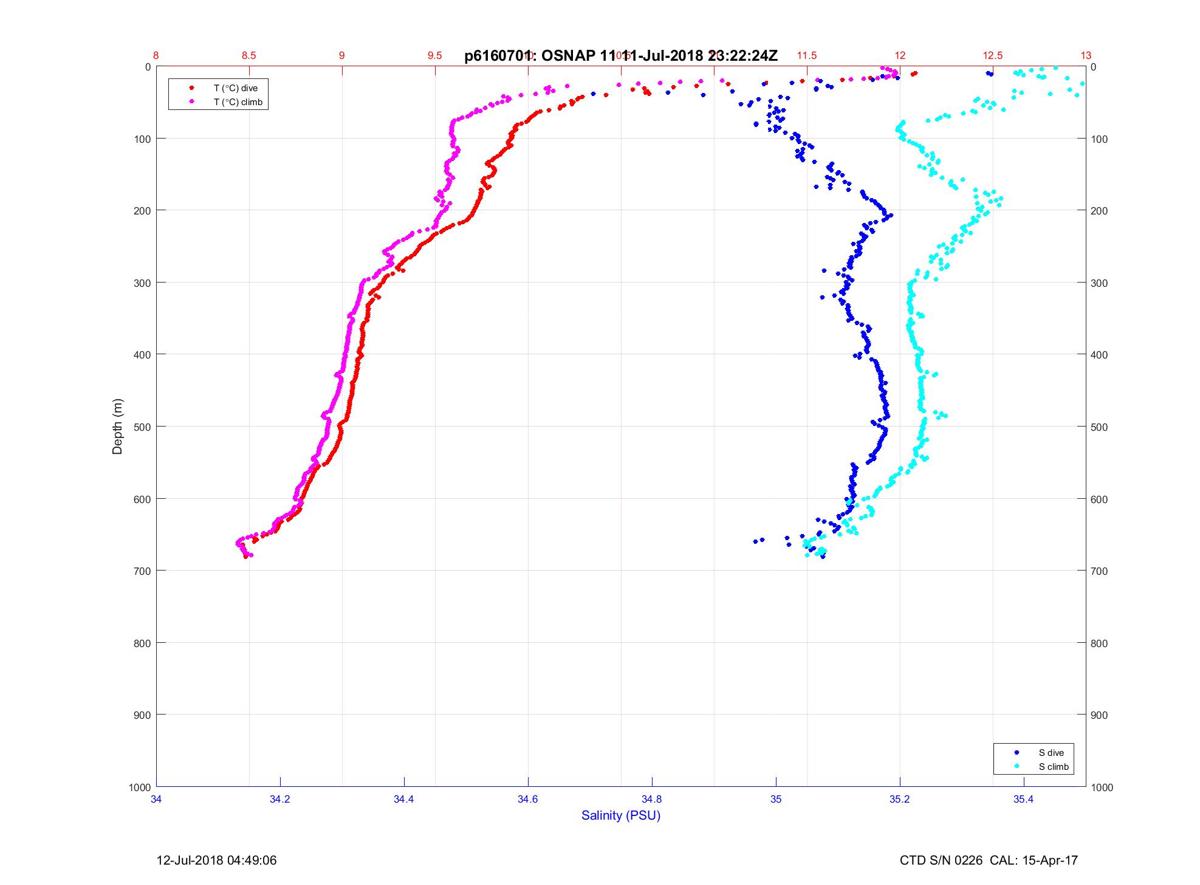Click the 'CTD S/N 0226 CAL: 15-Apr-17' footer text

pos(989,860)
